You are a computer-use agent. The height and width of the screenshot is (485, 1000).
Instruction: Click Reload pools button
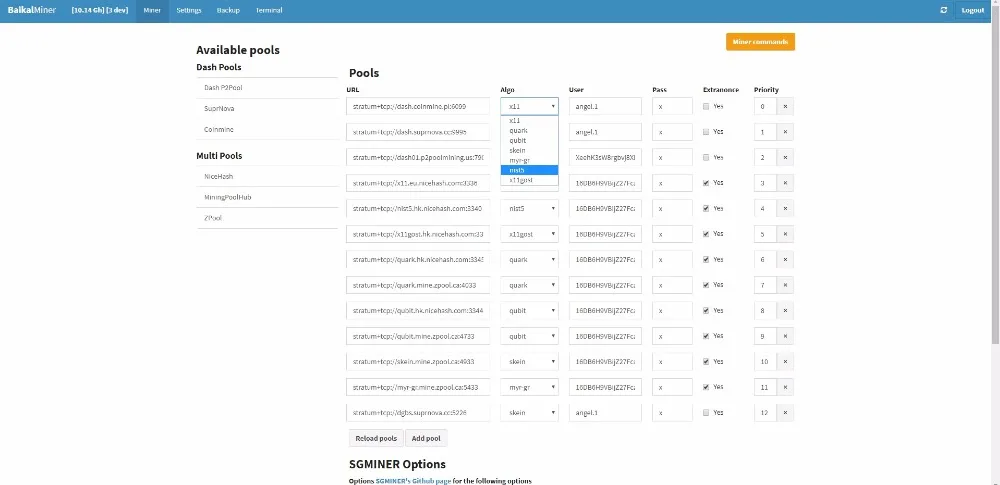[376, 438]
